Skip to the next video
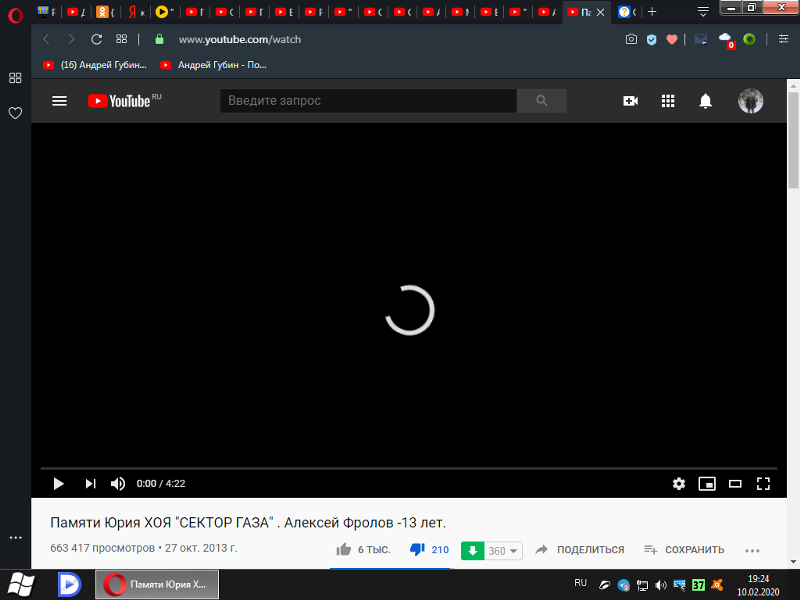Screen dimensions: 800x600 tap(90, 483)
